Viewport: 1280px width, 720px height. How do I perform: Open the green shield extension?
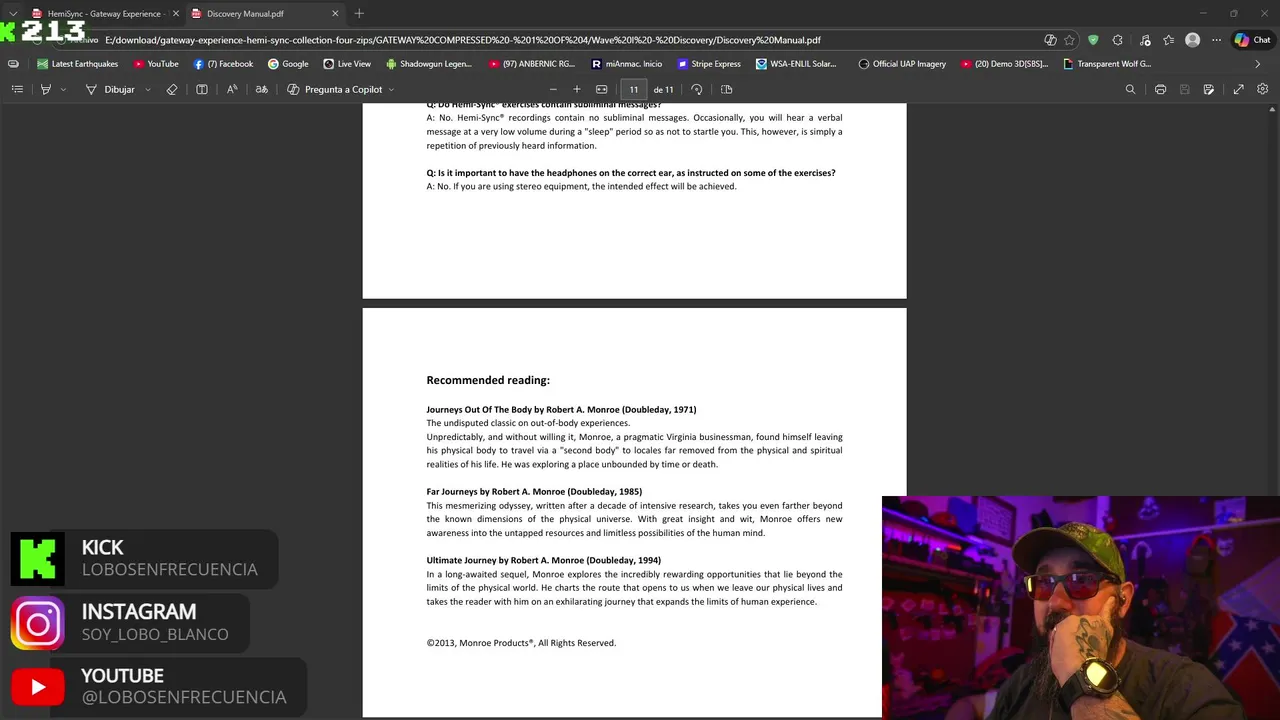[1093, 40]
